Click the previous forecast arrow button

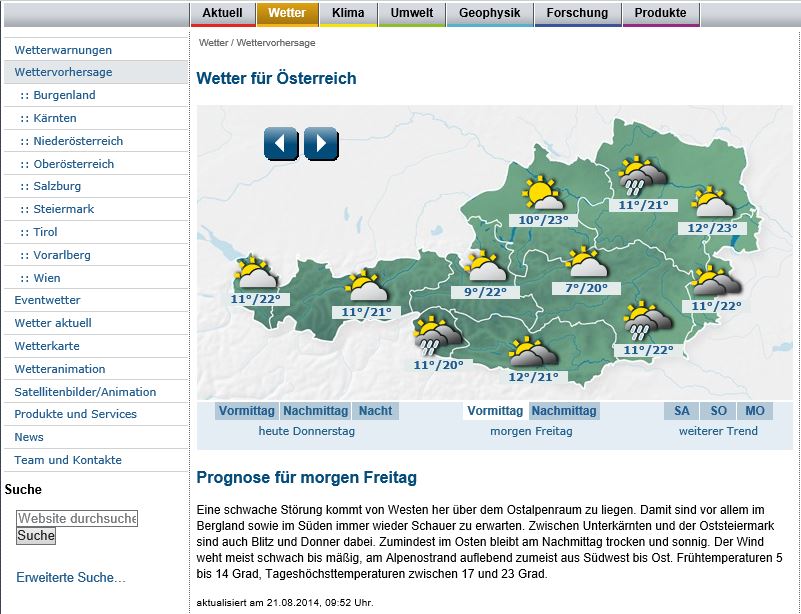point(281,144)
